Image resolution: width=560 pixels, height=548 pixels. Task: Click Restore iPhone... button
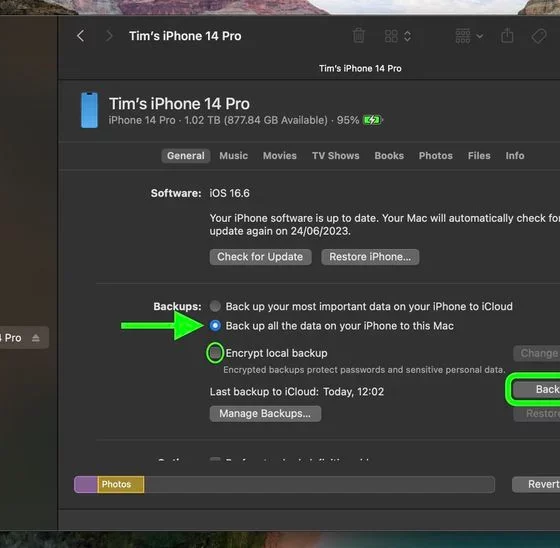tap(370, 257)
